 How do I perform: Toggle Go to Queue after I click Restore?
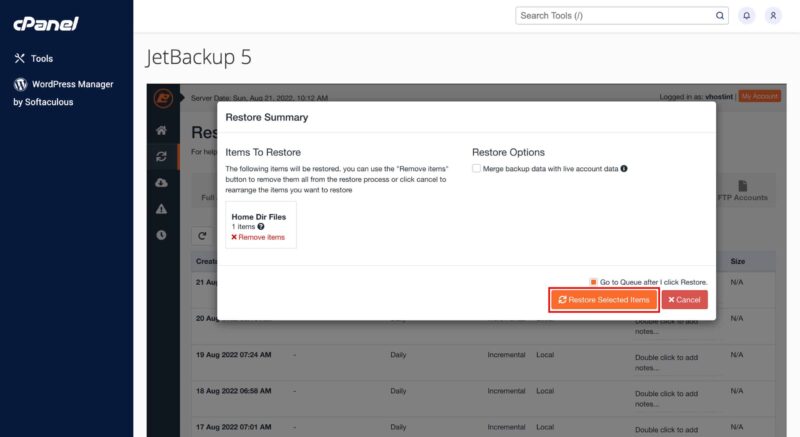pyautogui.click(x=593, y=282)
